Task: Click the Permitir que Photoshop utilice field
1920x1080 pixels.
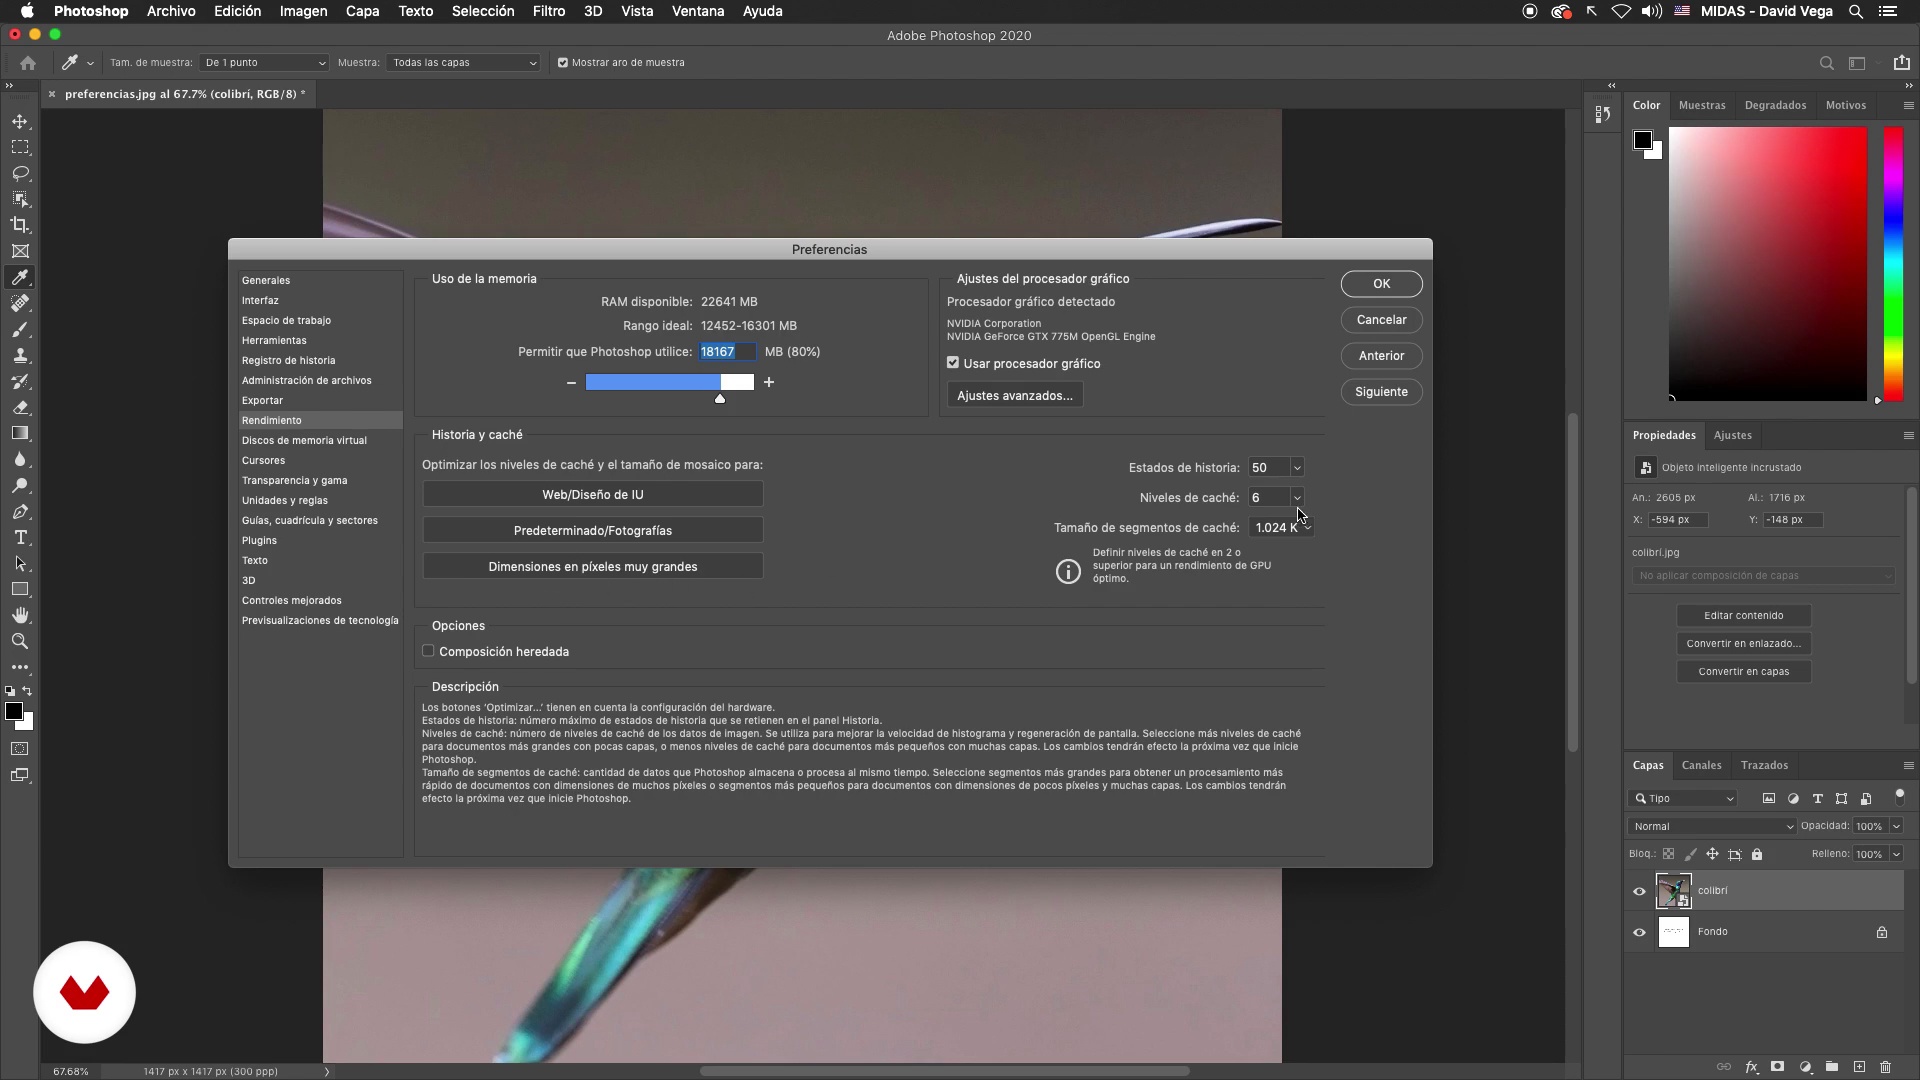Action: coord(727,352)
